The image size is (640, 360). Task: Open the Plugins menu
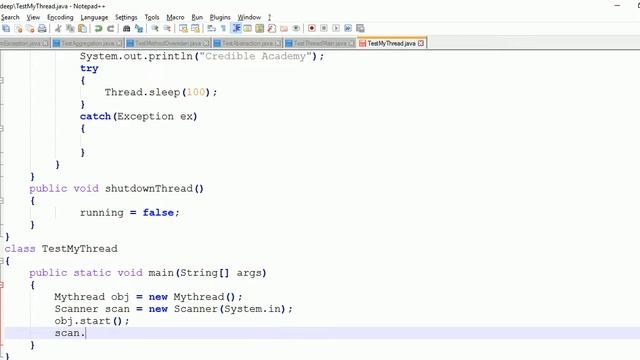220,17
